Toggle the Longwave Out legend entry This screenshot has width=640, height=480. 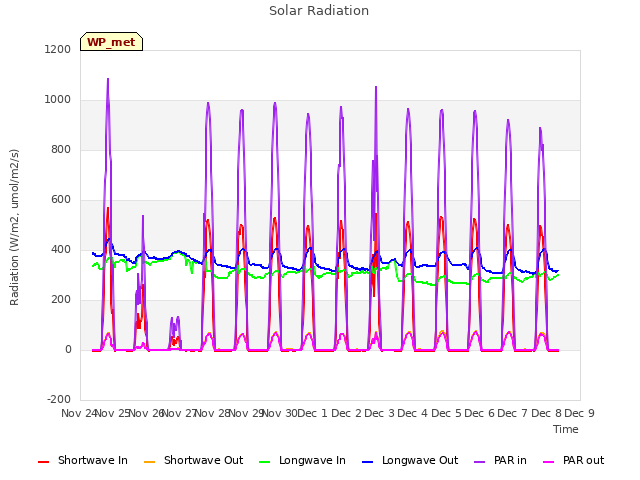point(410,460)
